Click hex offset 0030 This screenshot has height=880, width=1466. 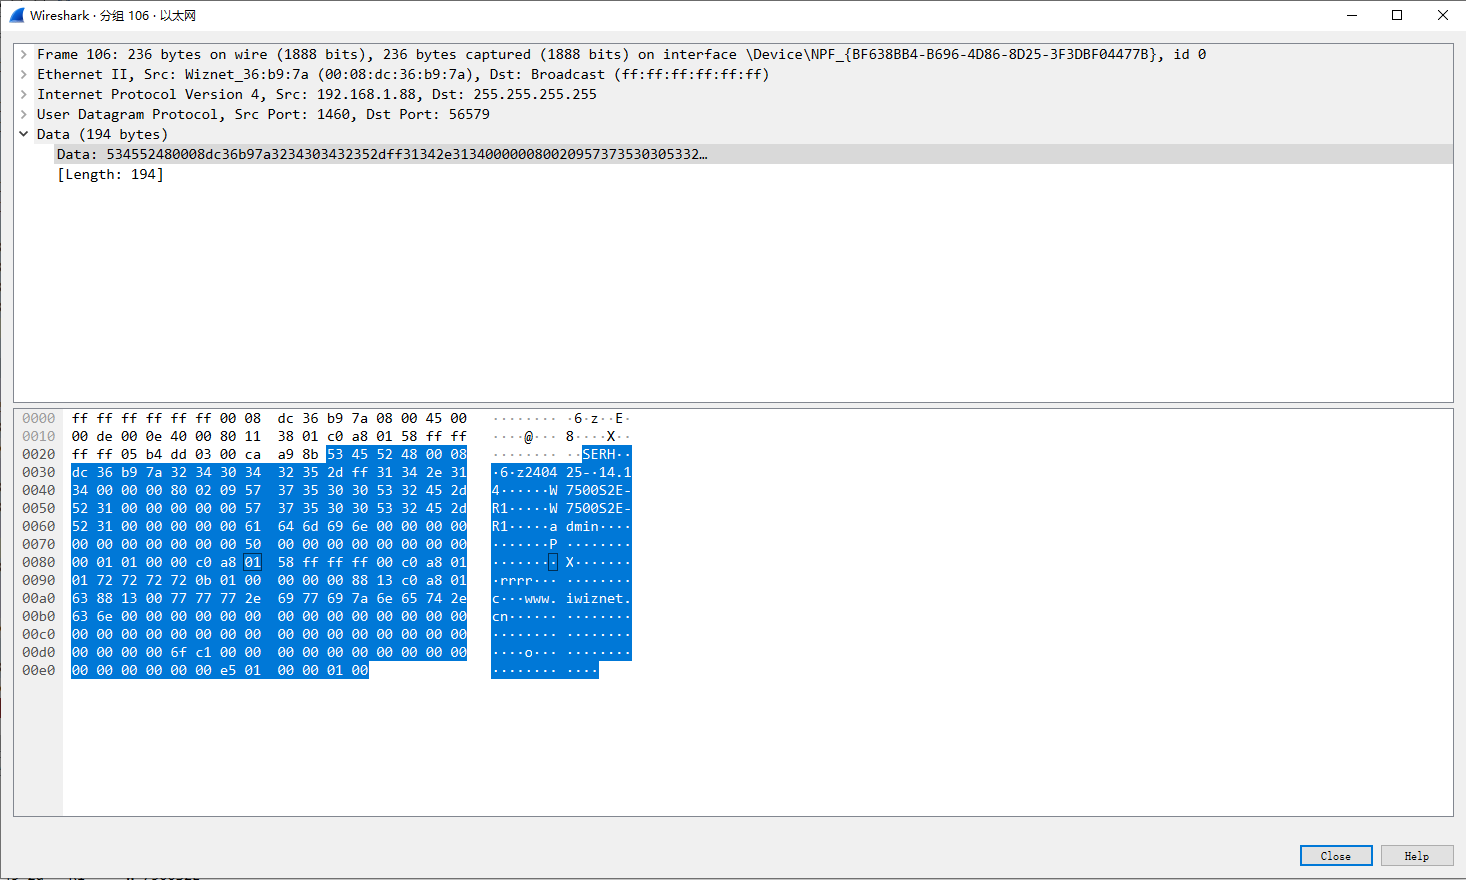[x=39, y=472]
